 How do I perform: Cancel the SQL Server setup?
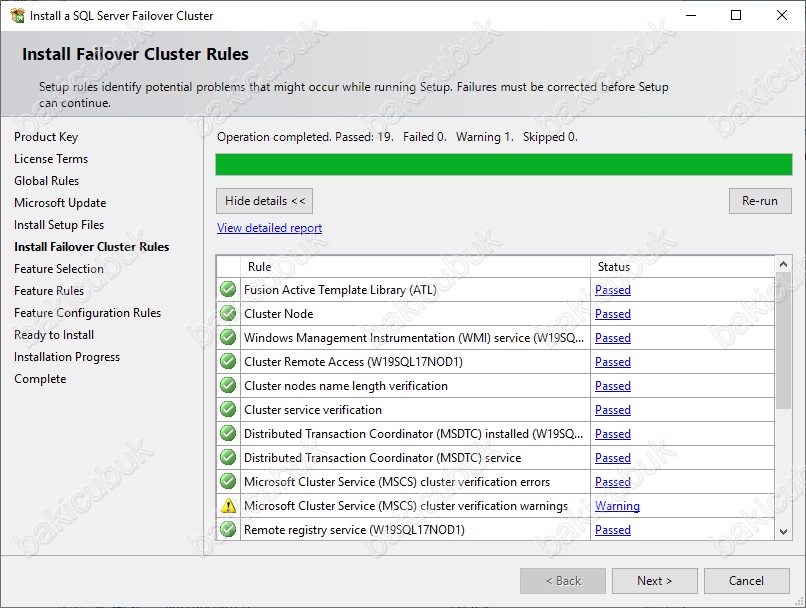click(746, 581)
